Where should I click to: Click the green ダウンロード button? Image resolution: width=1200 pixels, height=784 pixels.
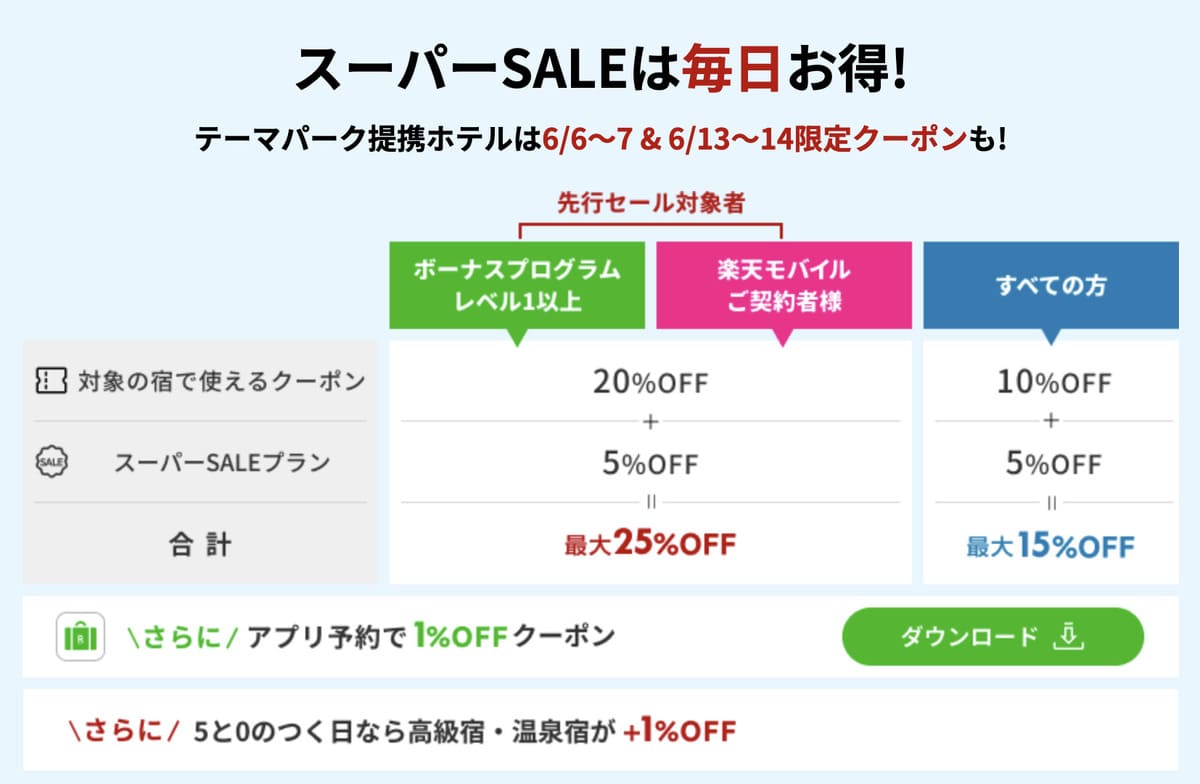[992, 637]
